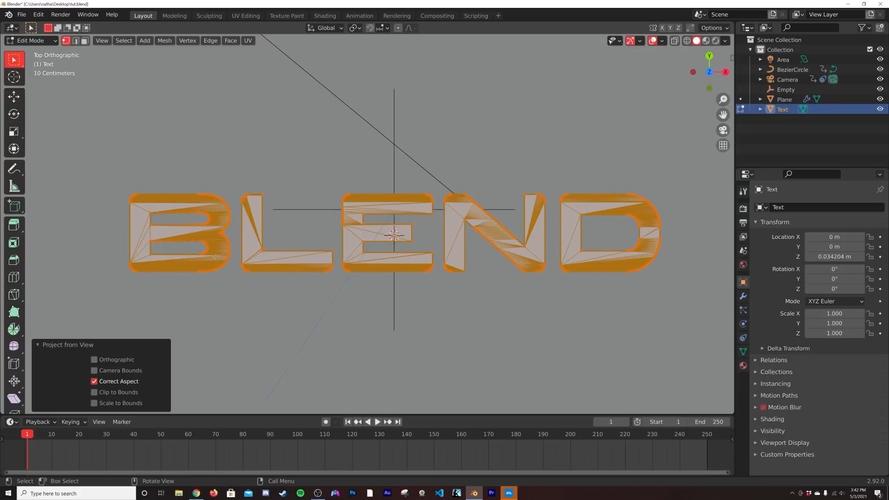Uncheck the Correct Aspect checkbox
889x500 pixels.
click(94, 381)
